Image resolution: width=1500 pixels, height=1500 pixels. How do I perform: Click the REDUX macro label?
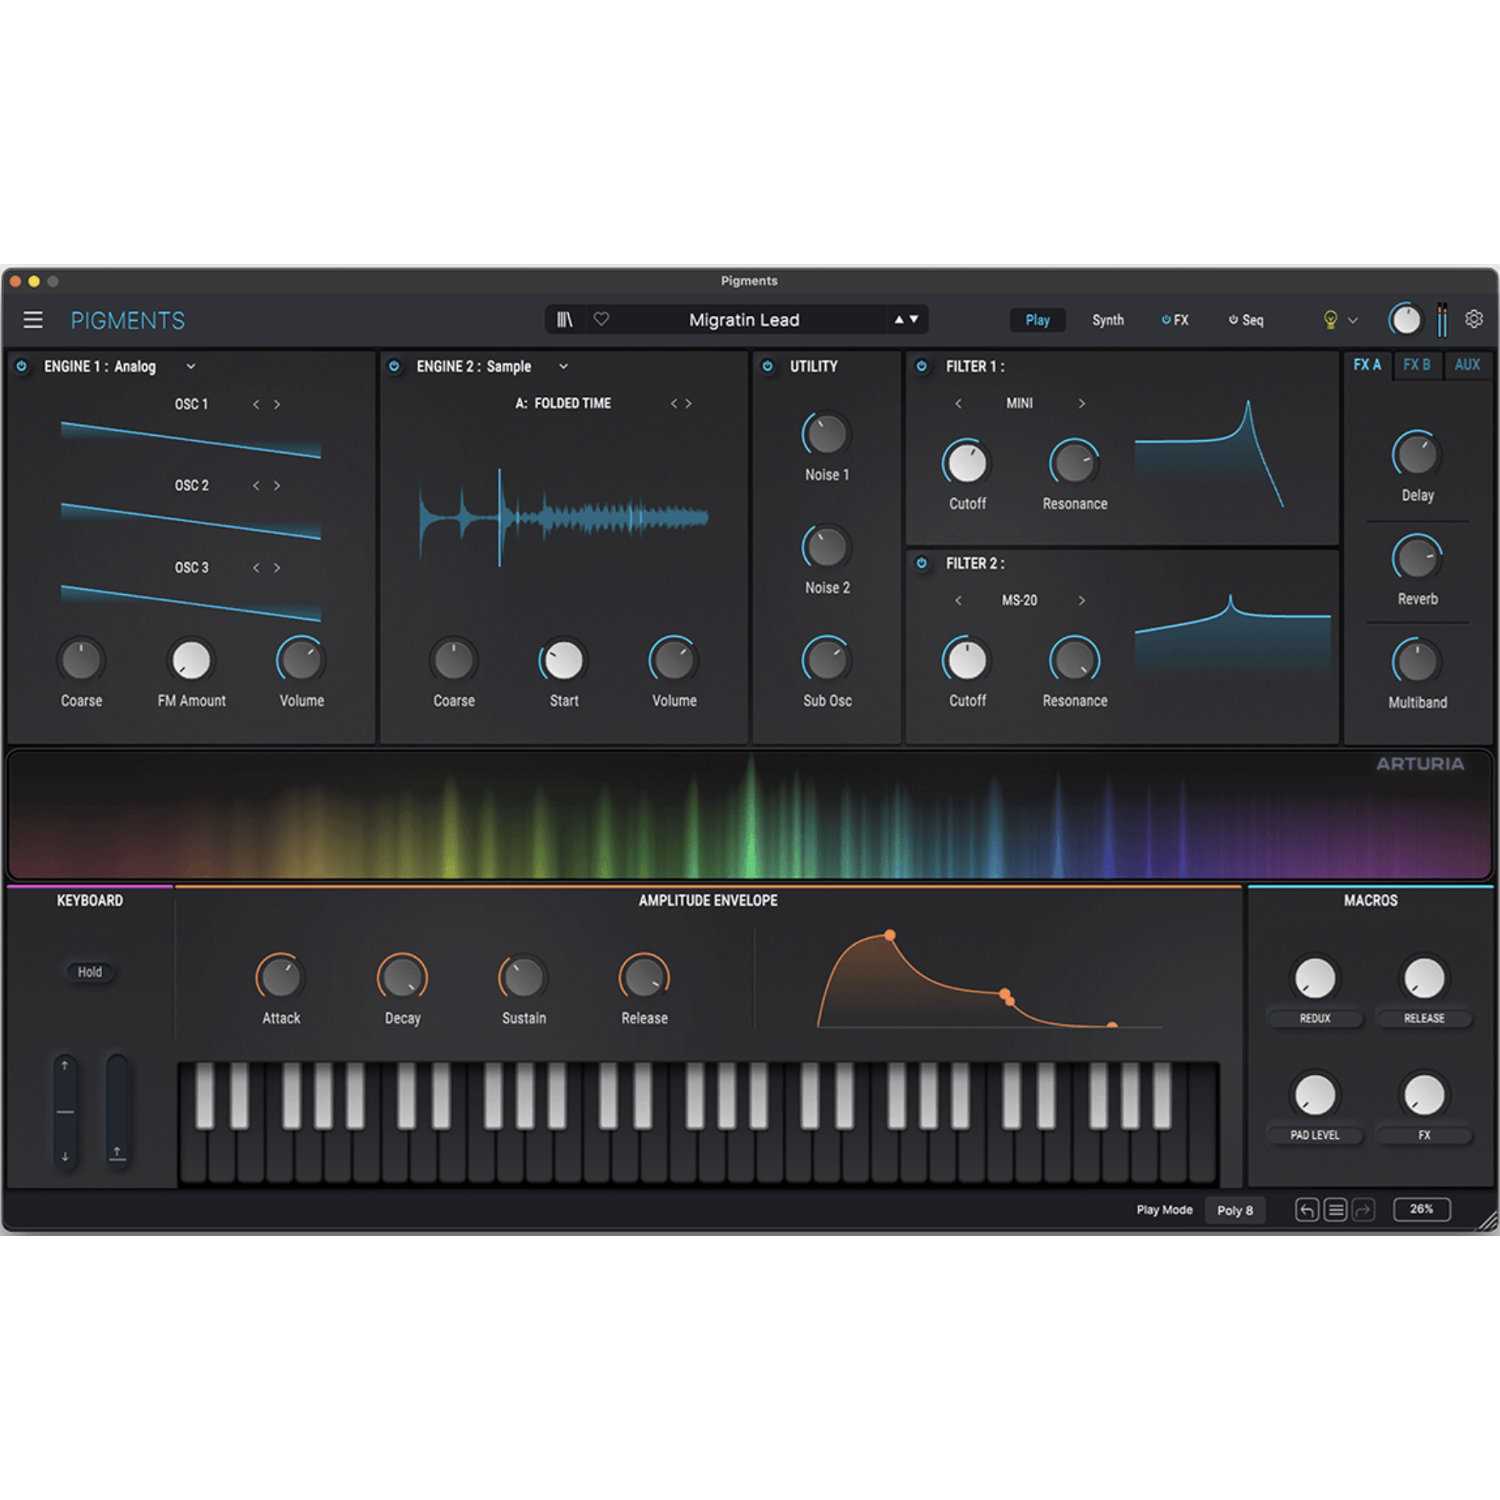coord(1315,1018)
